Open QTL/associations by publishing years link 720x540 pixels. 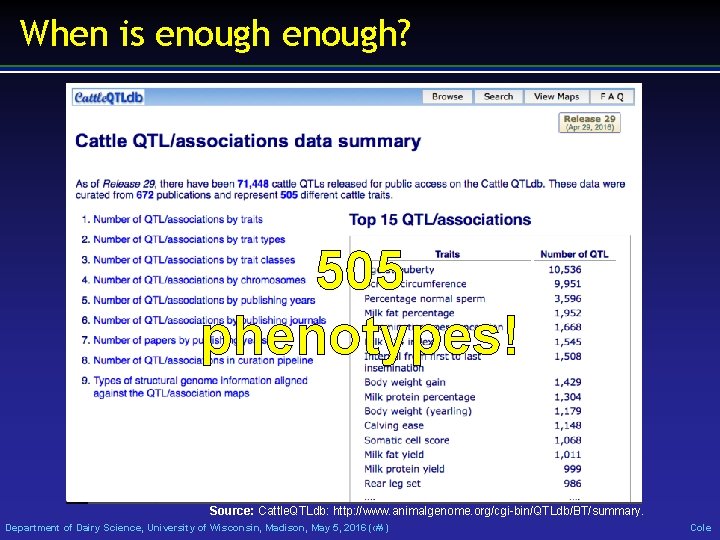[204, 300]
